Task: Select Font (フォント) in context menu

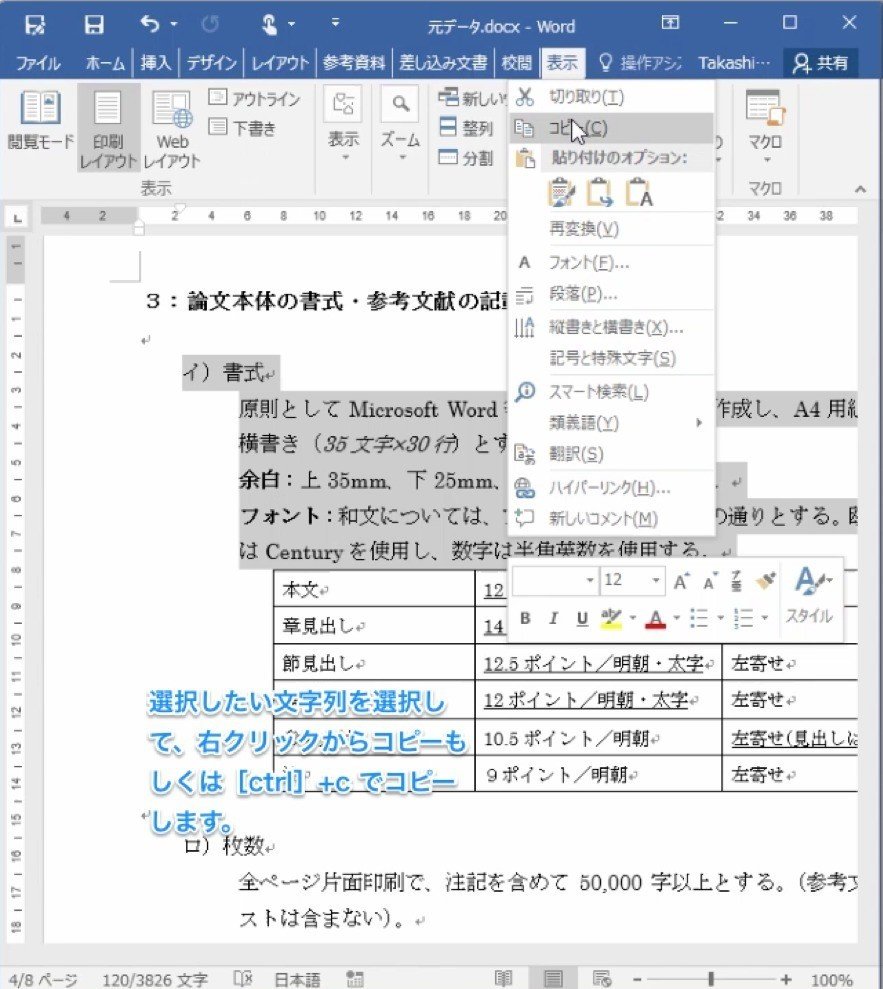Action: click(x=611, y=262)
